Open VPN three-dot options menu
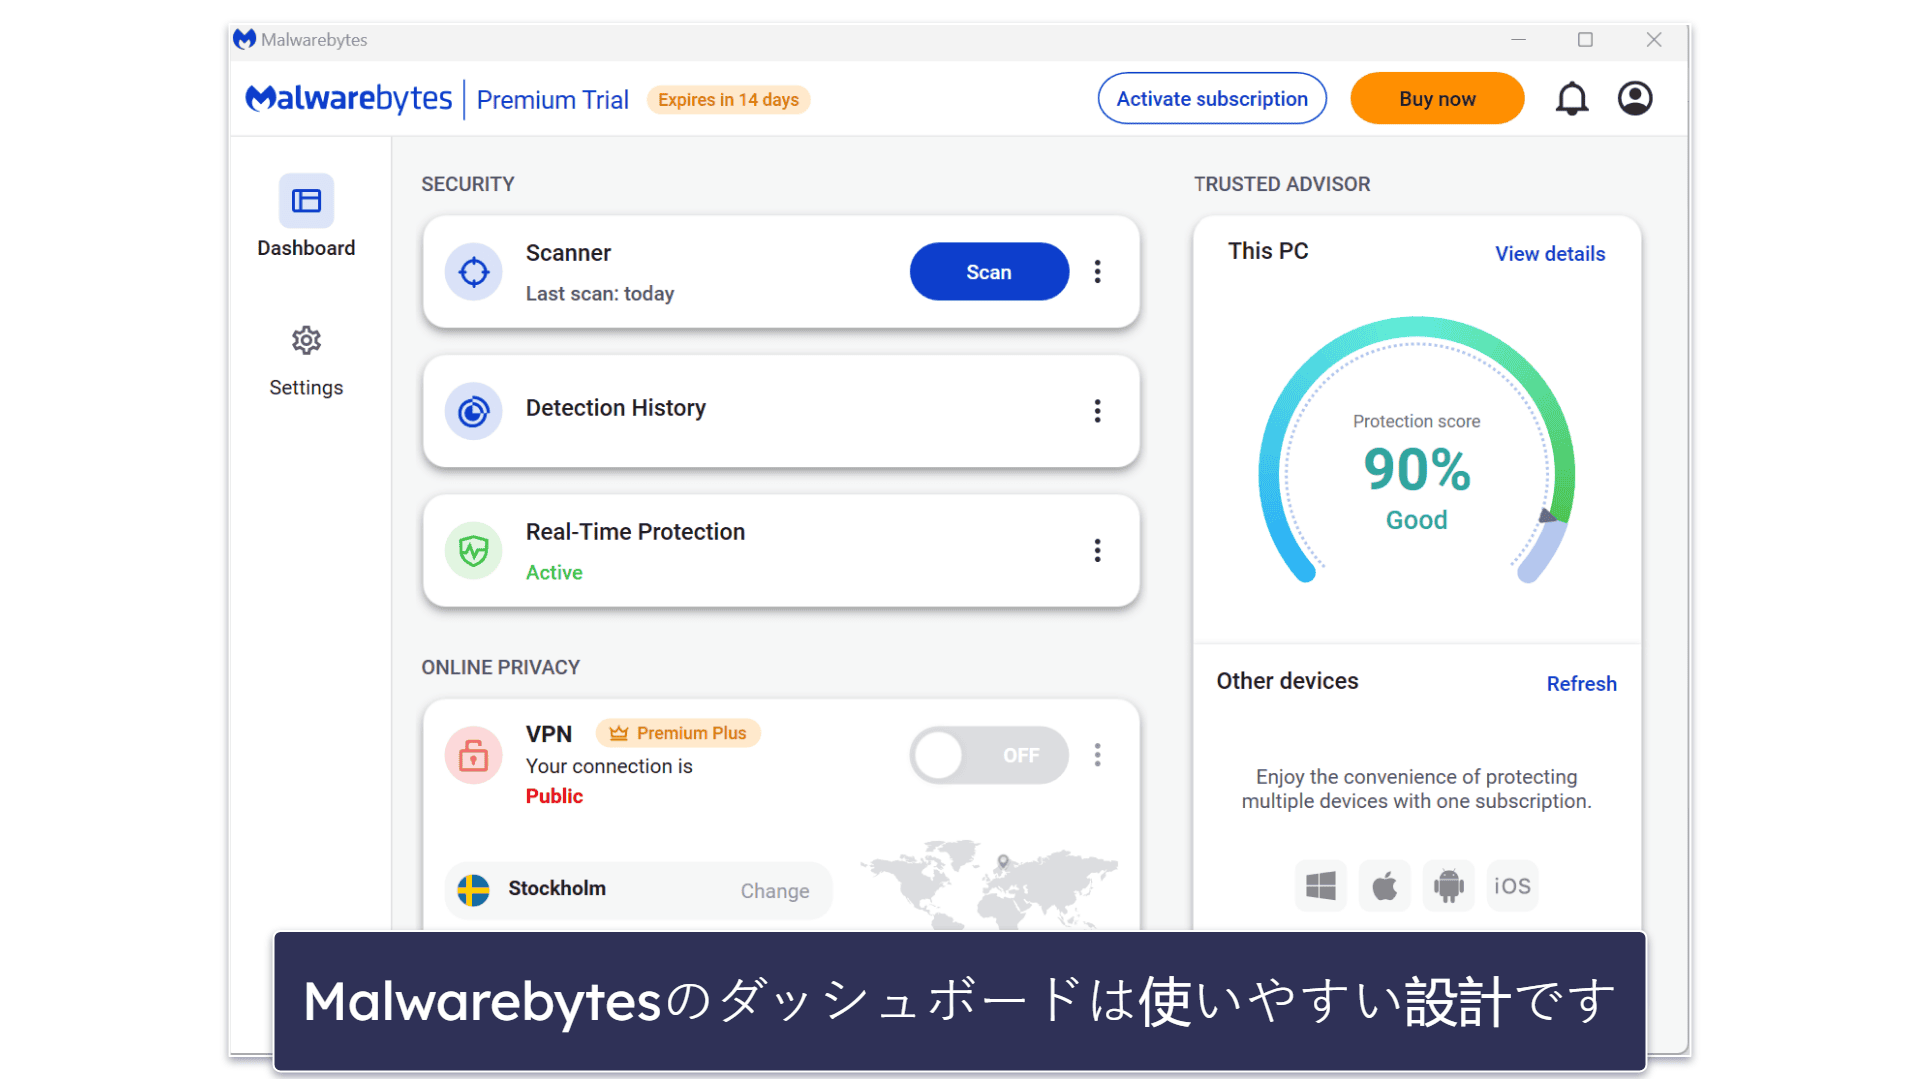The height and width of the screenshot is (1079, 1919). point(1097,755)
